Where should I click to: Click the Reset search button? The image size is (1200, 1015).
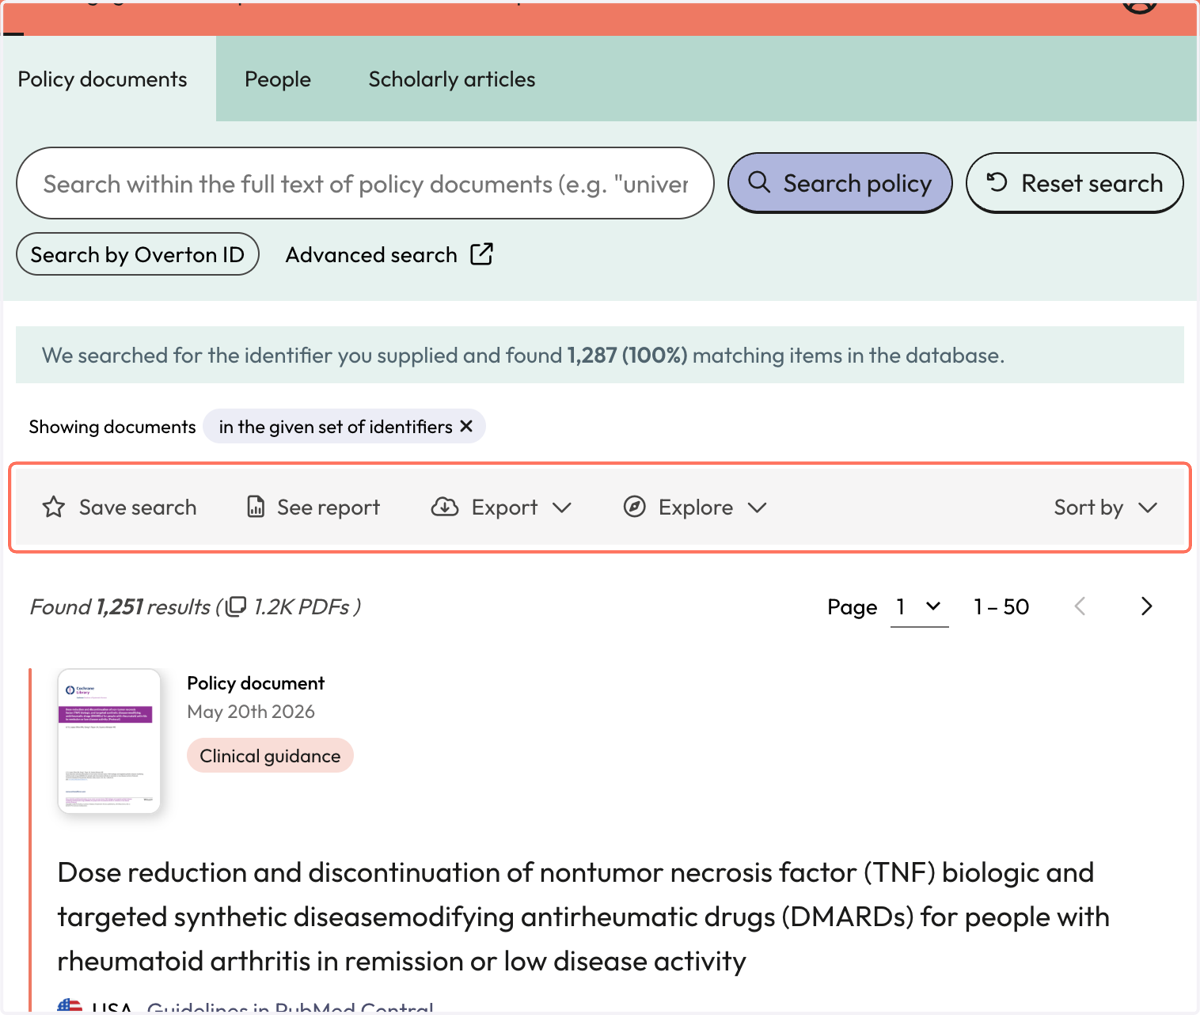[x=1075, y=183]
